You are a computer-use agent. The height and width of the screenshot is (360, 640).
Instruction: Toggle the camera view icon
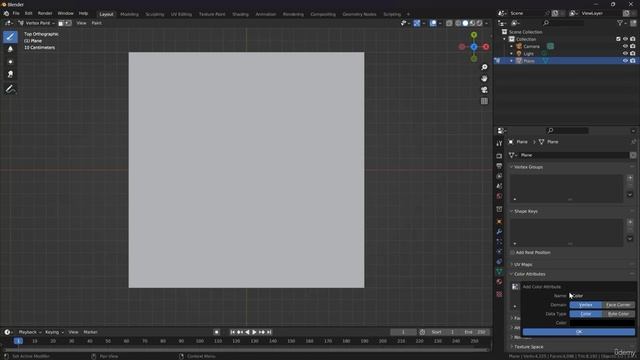pos(484,90)
